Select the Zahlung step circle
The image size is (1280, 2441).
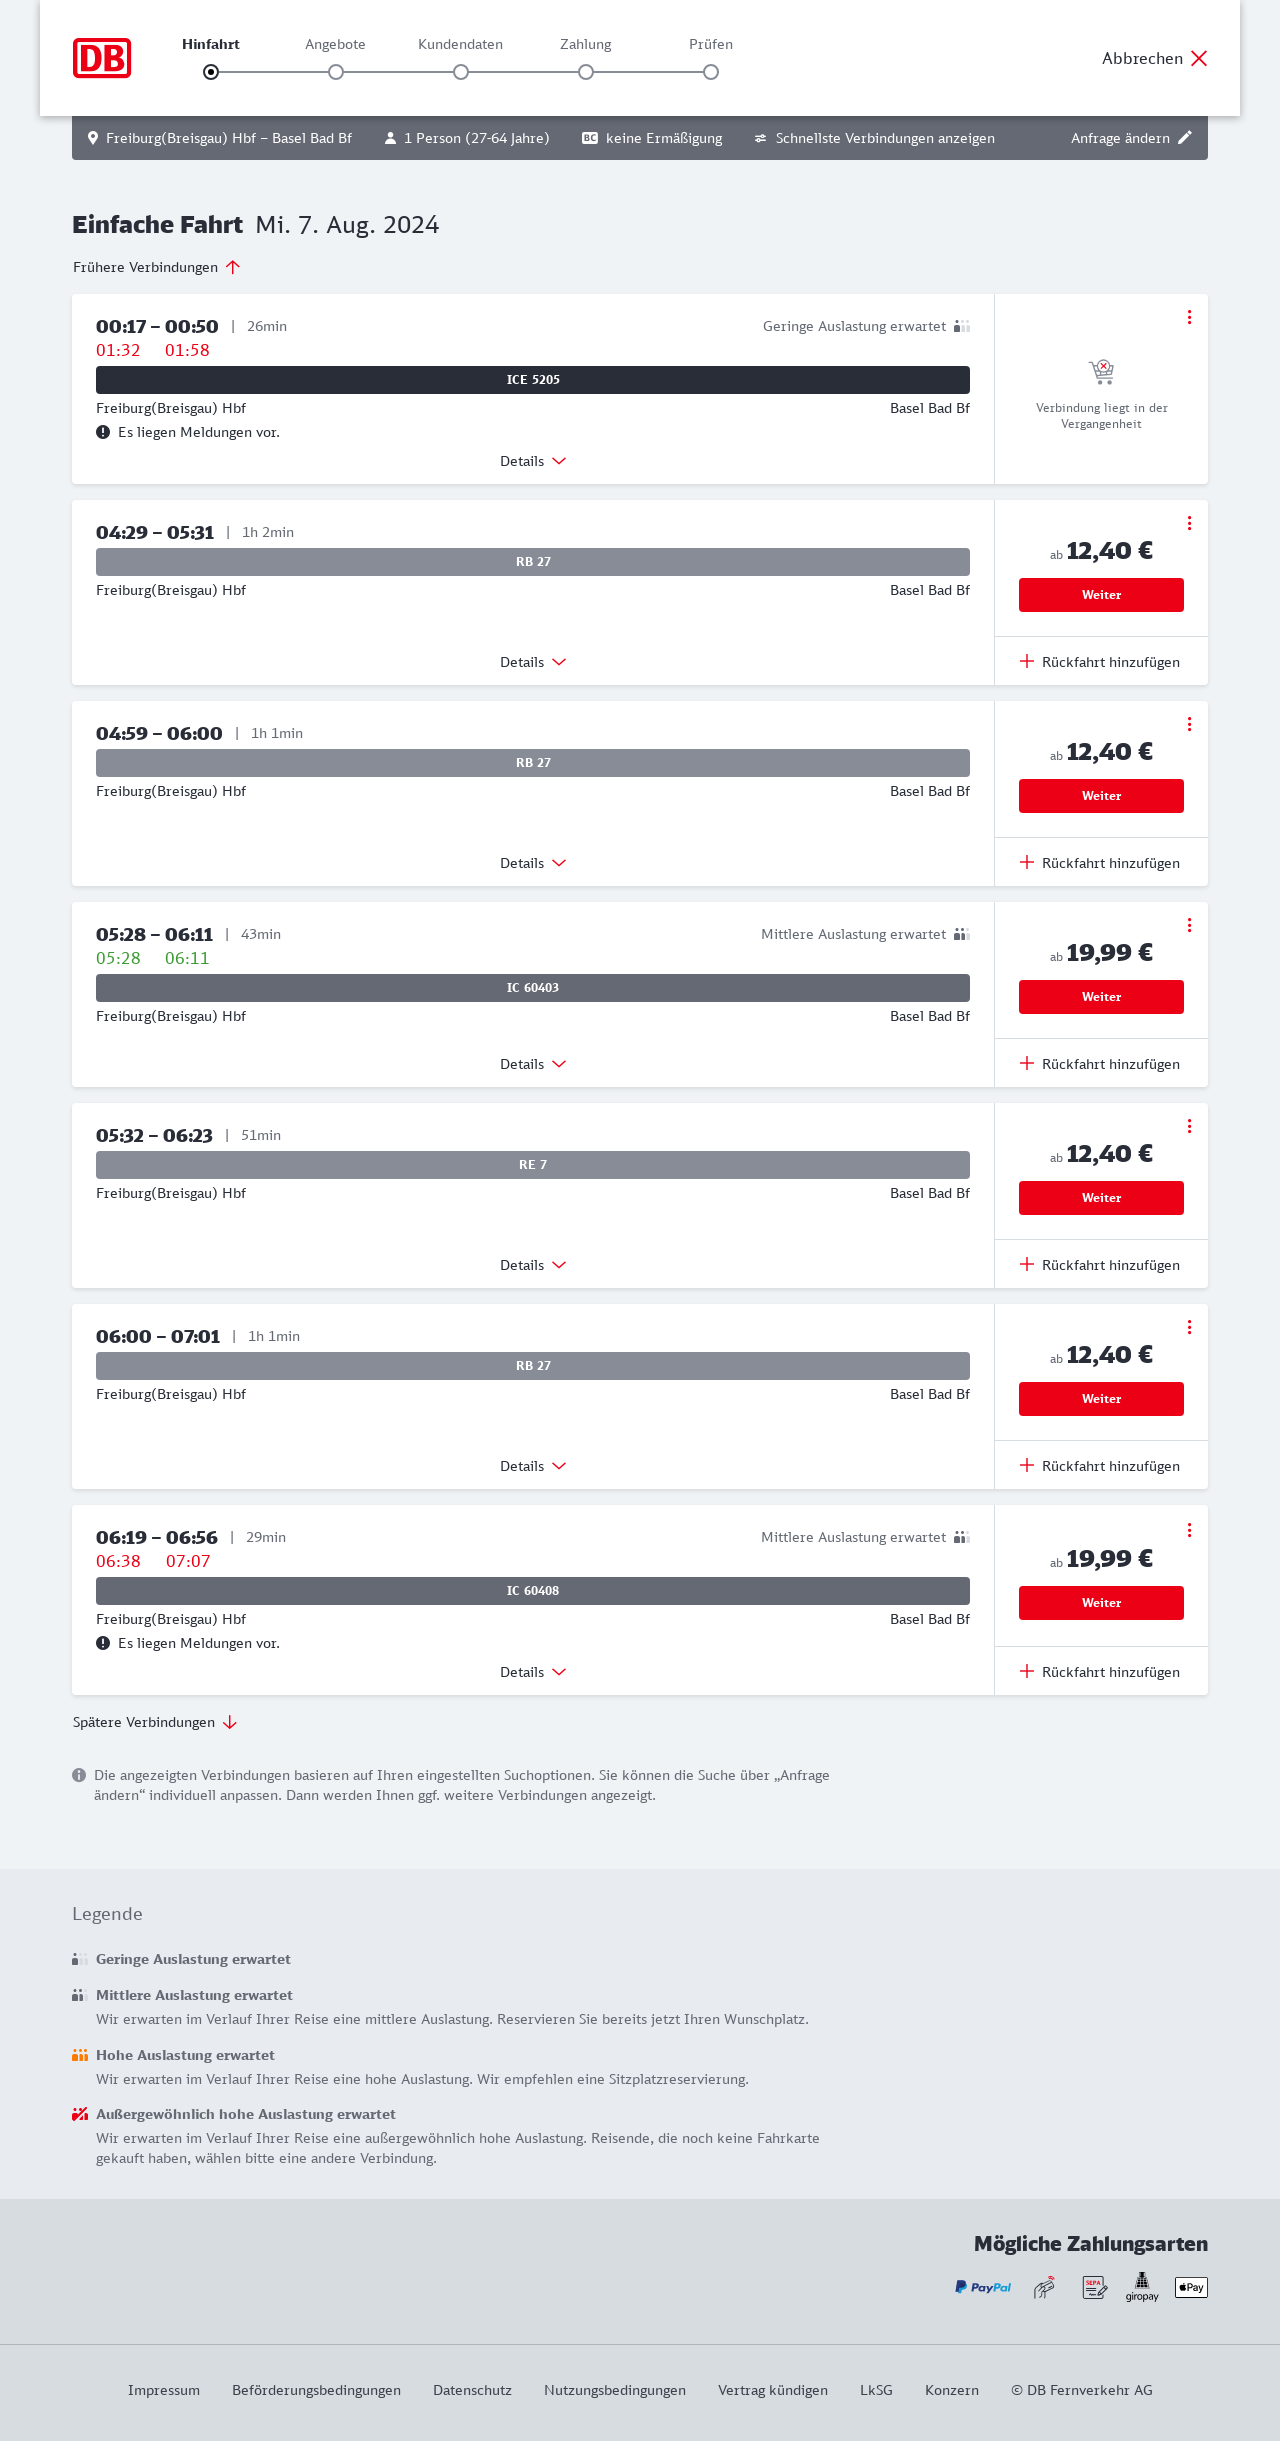pos(586,72)
